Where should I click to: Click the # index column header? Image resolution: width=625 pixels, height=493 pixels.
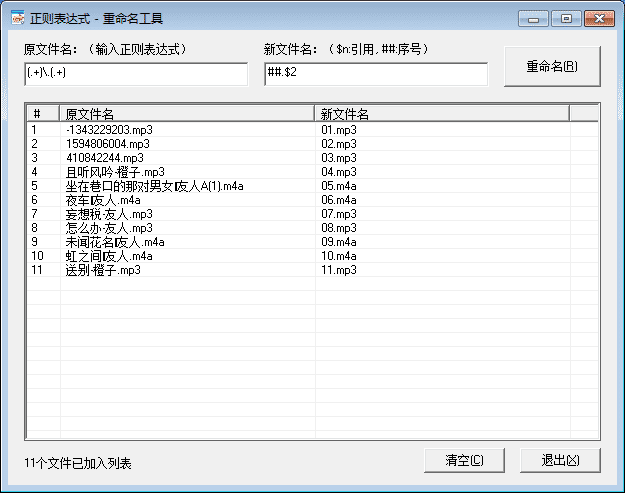point(43,114)
